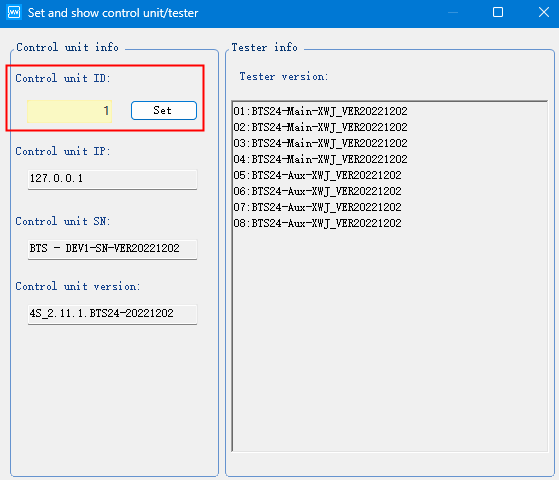Click the Tester version label
Screen dimensions: 559x480
pyautogui.click(x=283, y=77)
